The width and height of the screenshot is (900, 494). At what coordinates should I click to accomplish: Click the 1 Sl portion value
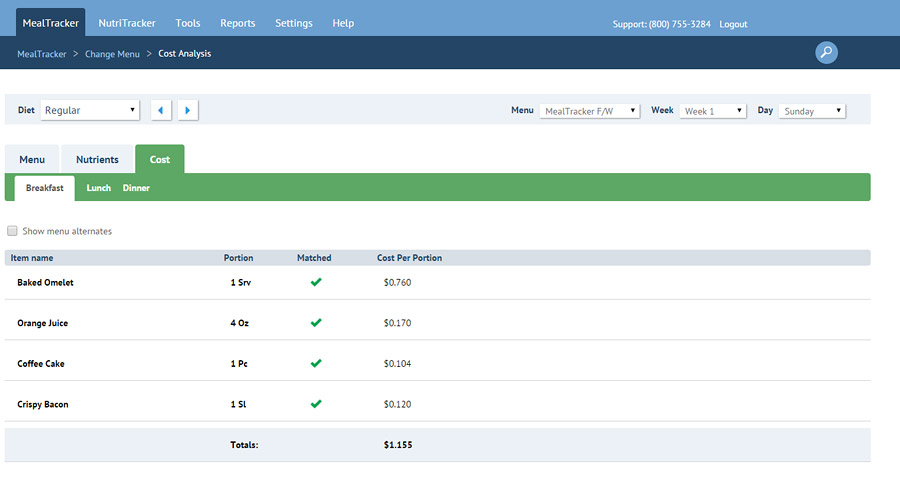click(x=238, y=404)
